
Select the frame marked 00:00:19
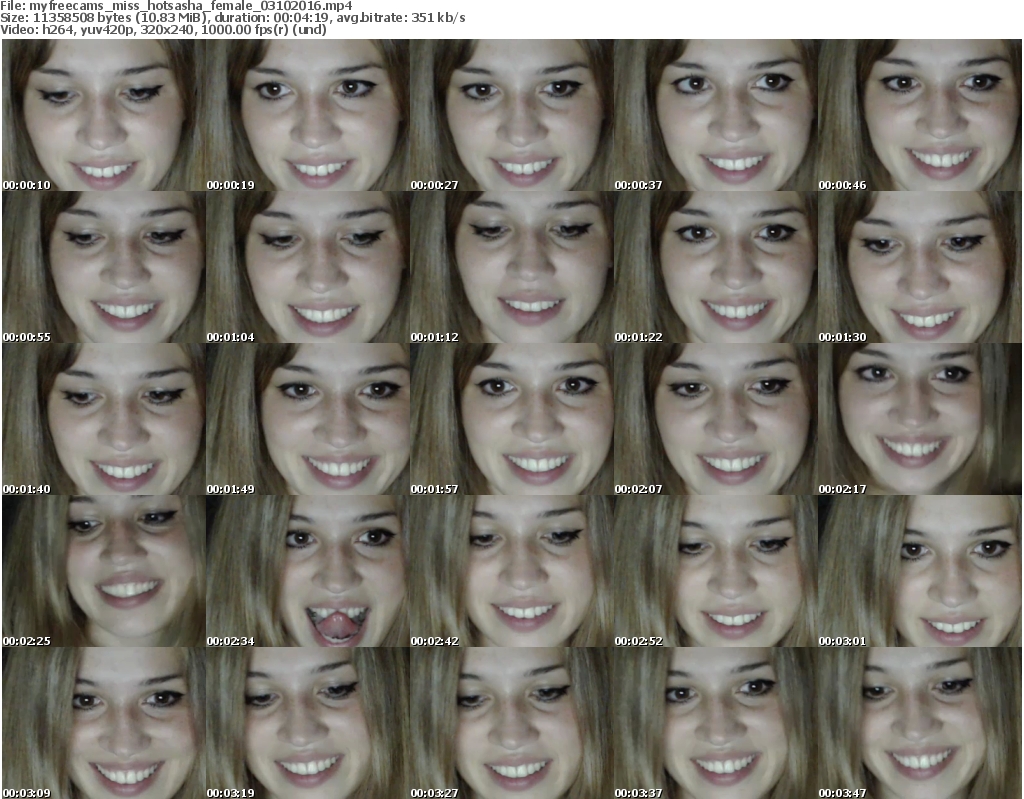pos(306,115)
